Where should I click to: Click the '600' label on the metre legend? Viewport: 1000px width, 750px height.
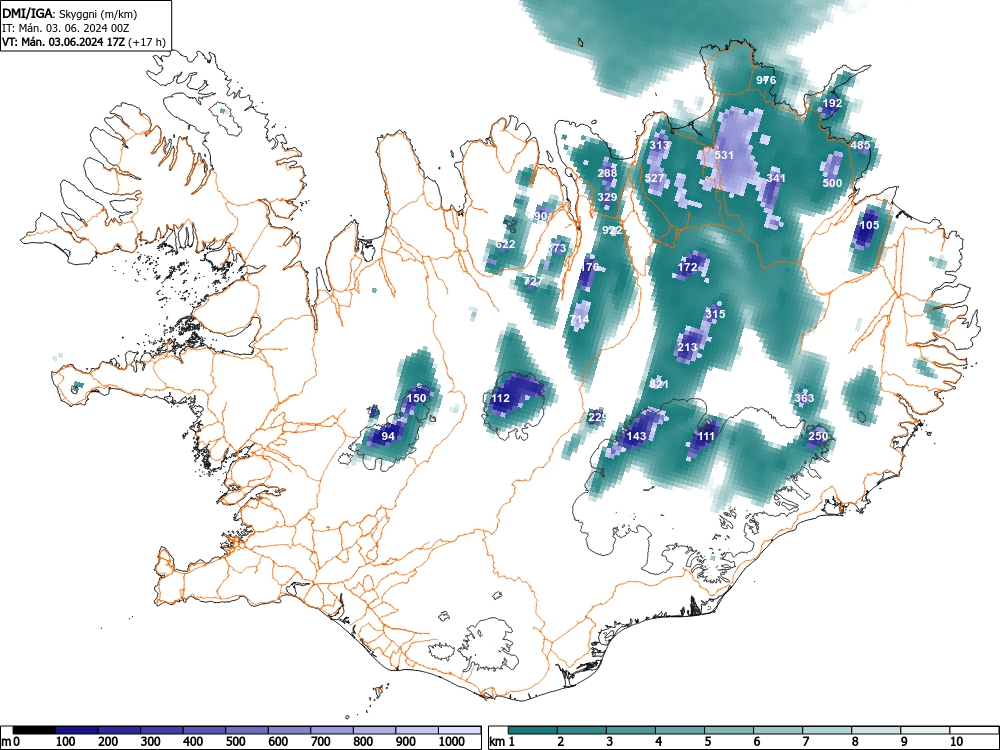(x=278, y=742)
